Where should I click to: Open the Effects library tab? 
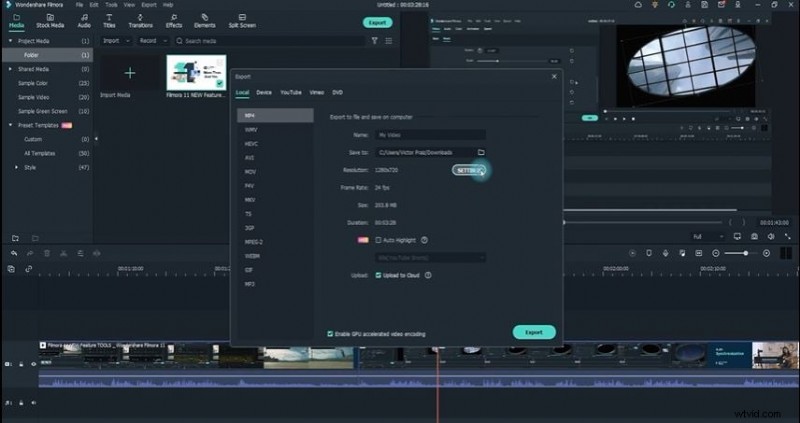pos(173,21)
